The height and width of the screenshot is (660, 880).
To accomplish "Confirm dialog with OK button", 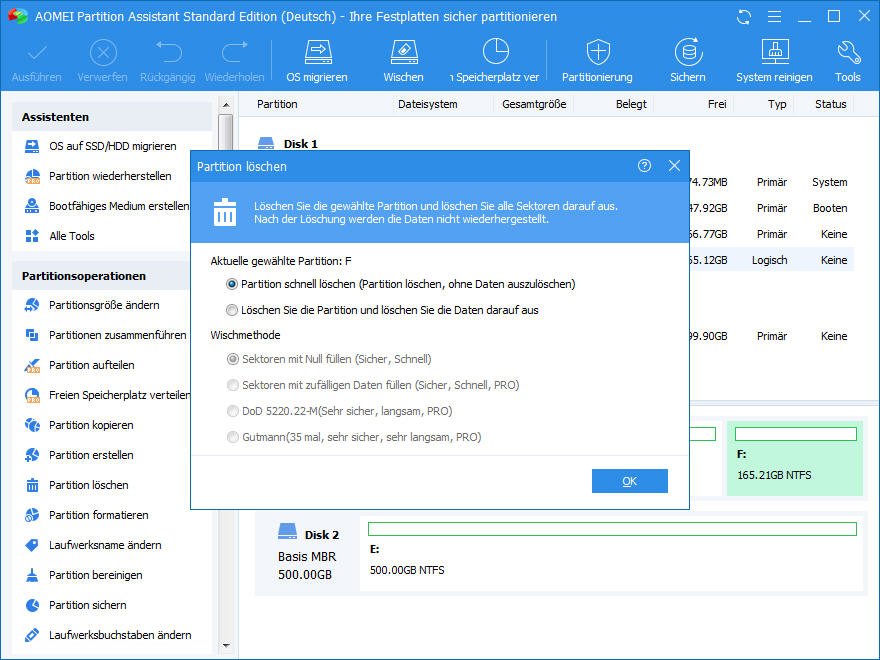I will (x=630, y=481).
